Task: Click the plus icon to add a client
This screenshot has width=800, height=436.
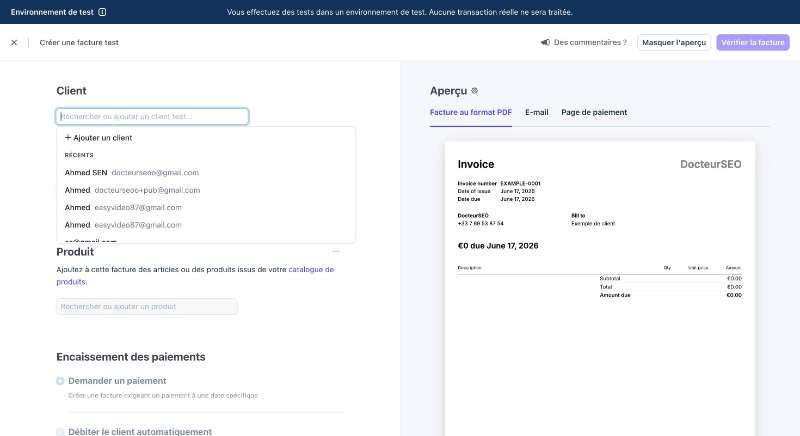Action: tap(68, 138)
